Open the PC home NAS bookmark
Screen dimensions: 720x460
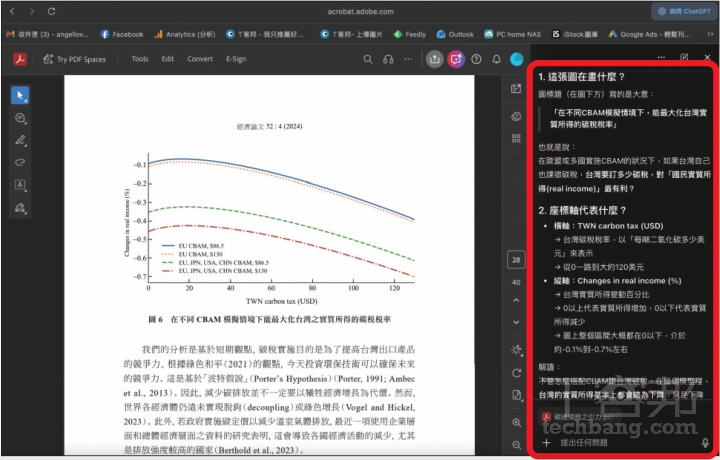pyautogui.click(x=512, y=34)
